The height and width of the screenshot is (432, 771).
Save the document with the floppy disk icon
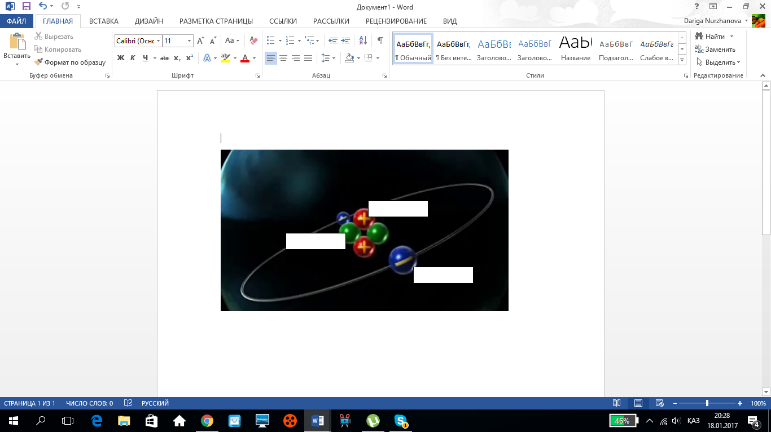tap(26, 6)
